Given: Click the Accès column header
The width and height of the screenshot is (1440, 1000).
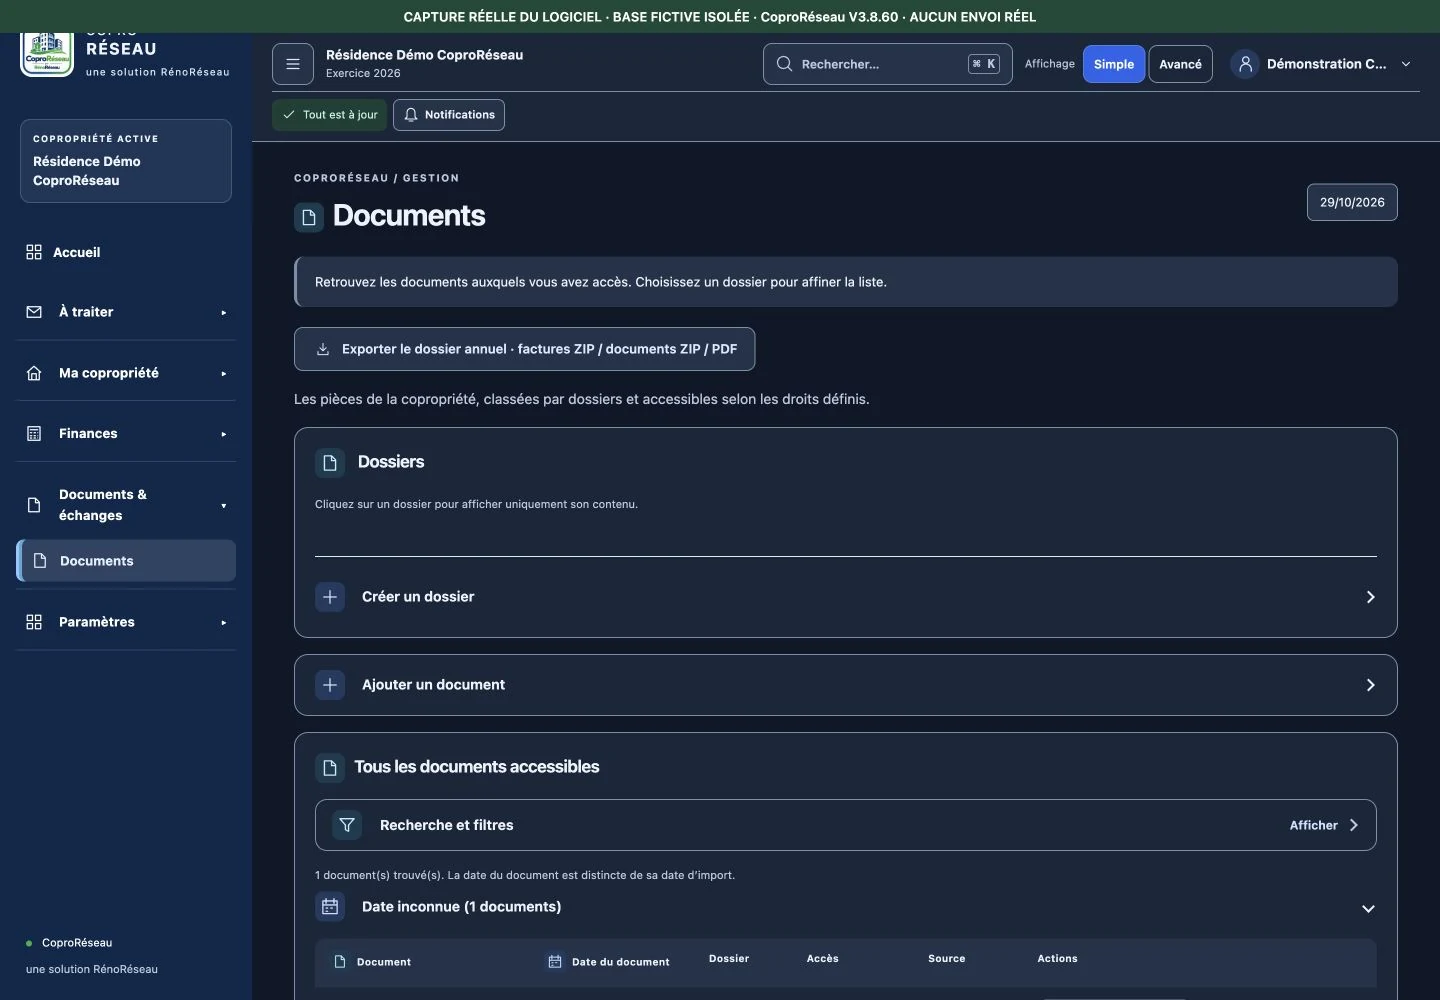Looking at the screenshot, I should coord(823,958).
